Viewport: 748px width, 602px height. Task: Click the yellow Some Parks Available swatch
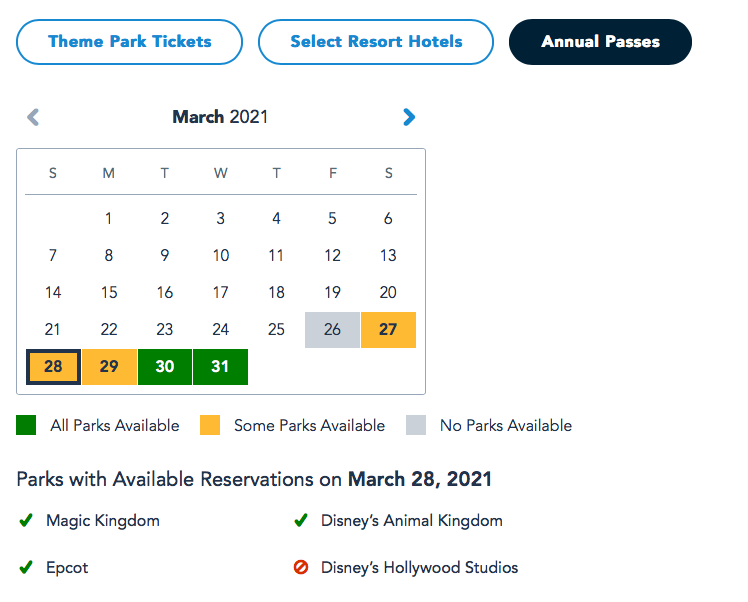tap(210, 425)
